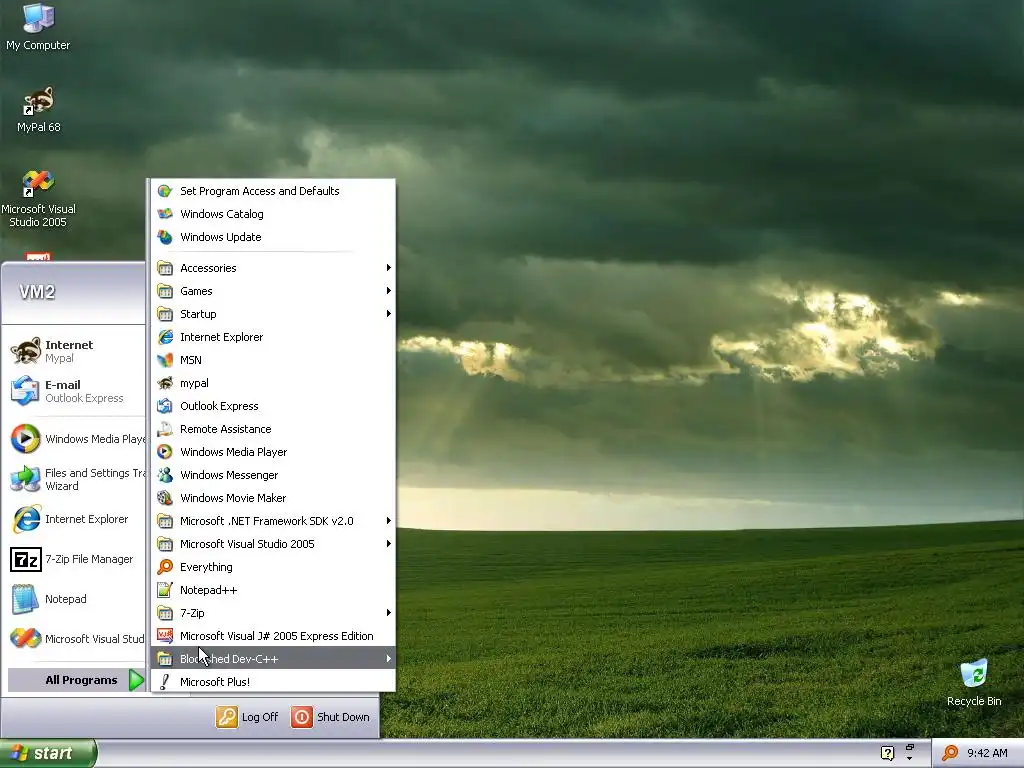Open the Games folder entry

[274, 291]
